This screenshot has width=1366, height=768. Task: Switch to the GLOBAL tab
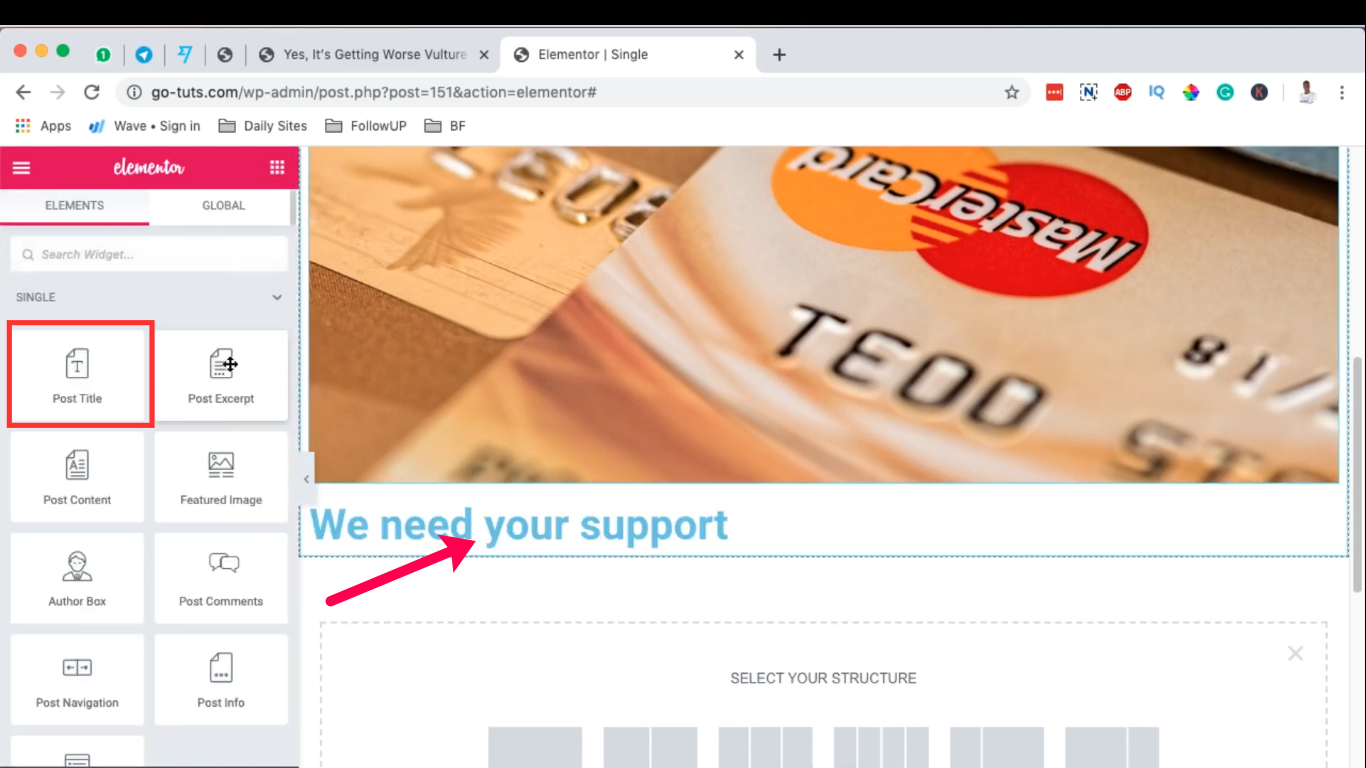224,205
